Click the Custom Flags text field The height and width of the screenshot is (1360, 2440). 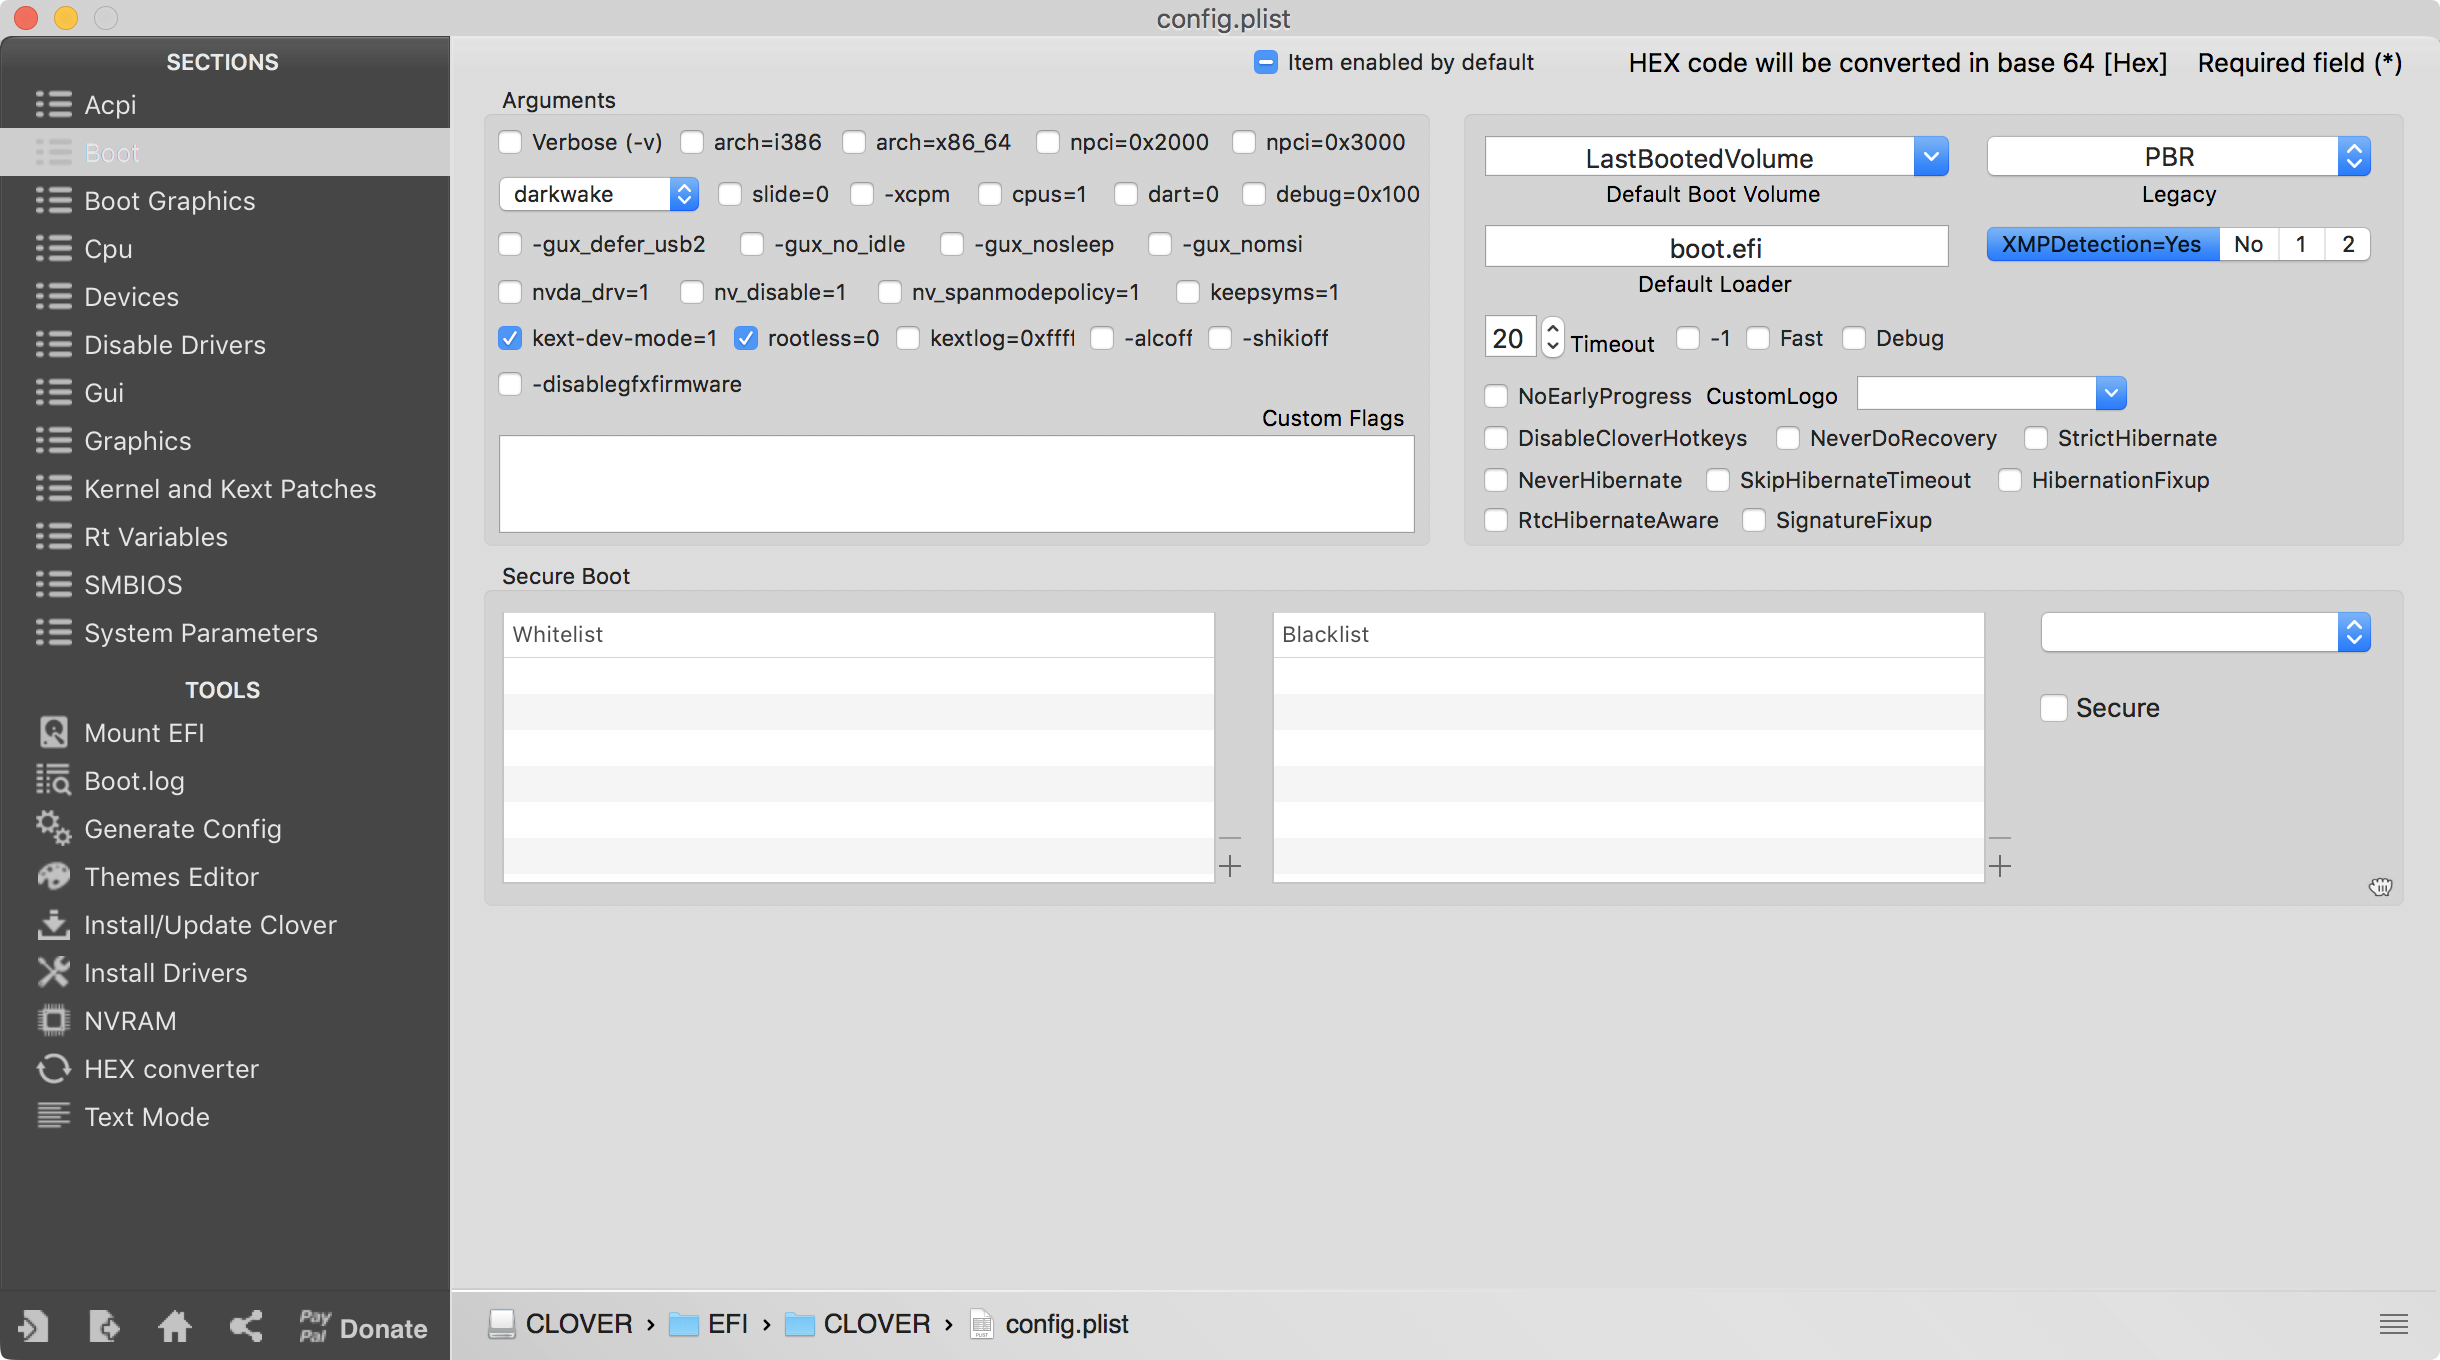956,484
